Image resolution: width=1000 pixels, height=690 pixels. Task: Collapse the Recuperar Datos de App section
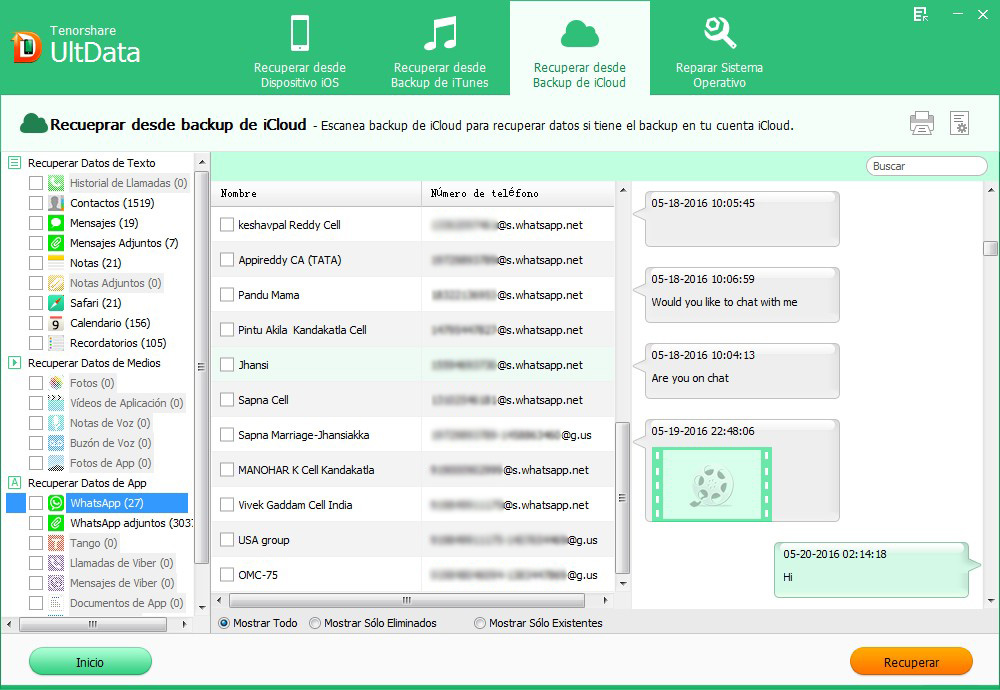click(14, 483)
